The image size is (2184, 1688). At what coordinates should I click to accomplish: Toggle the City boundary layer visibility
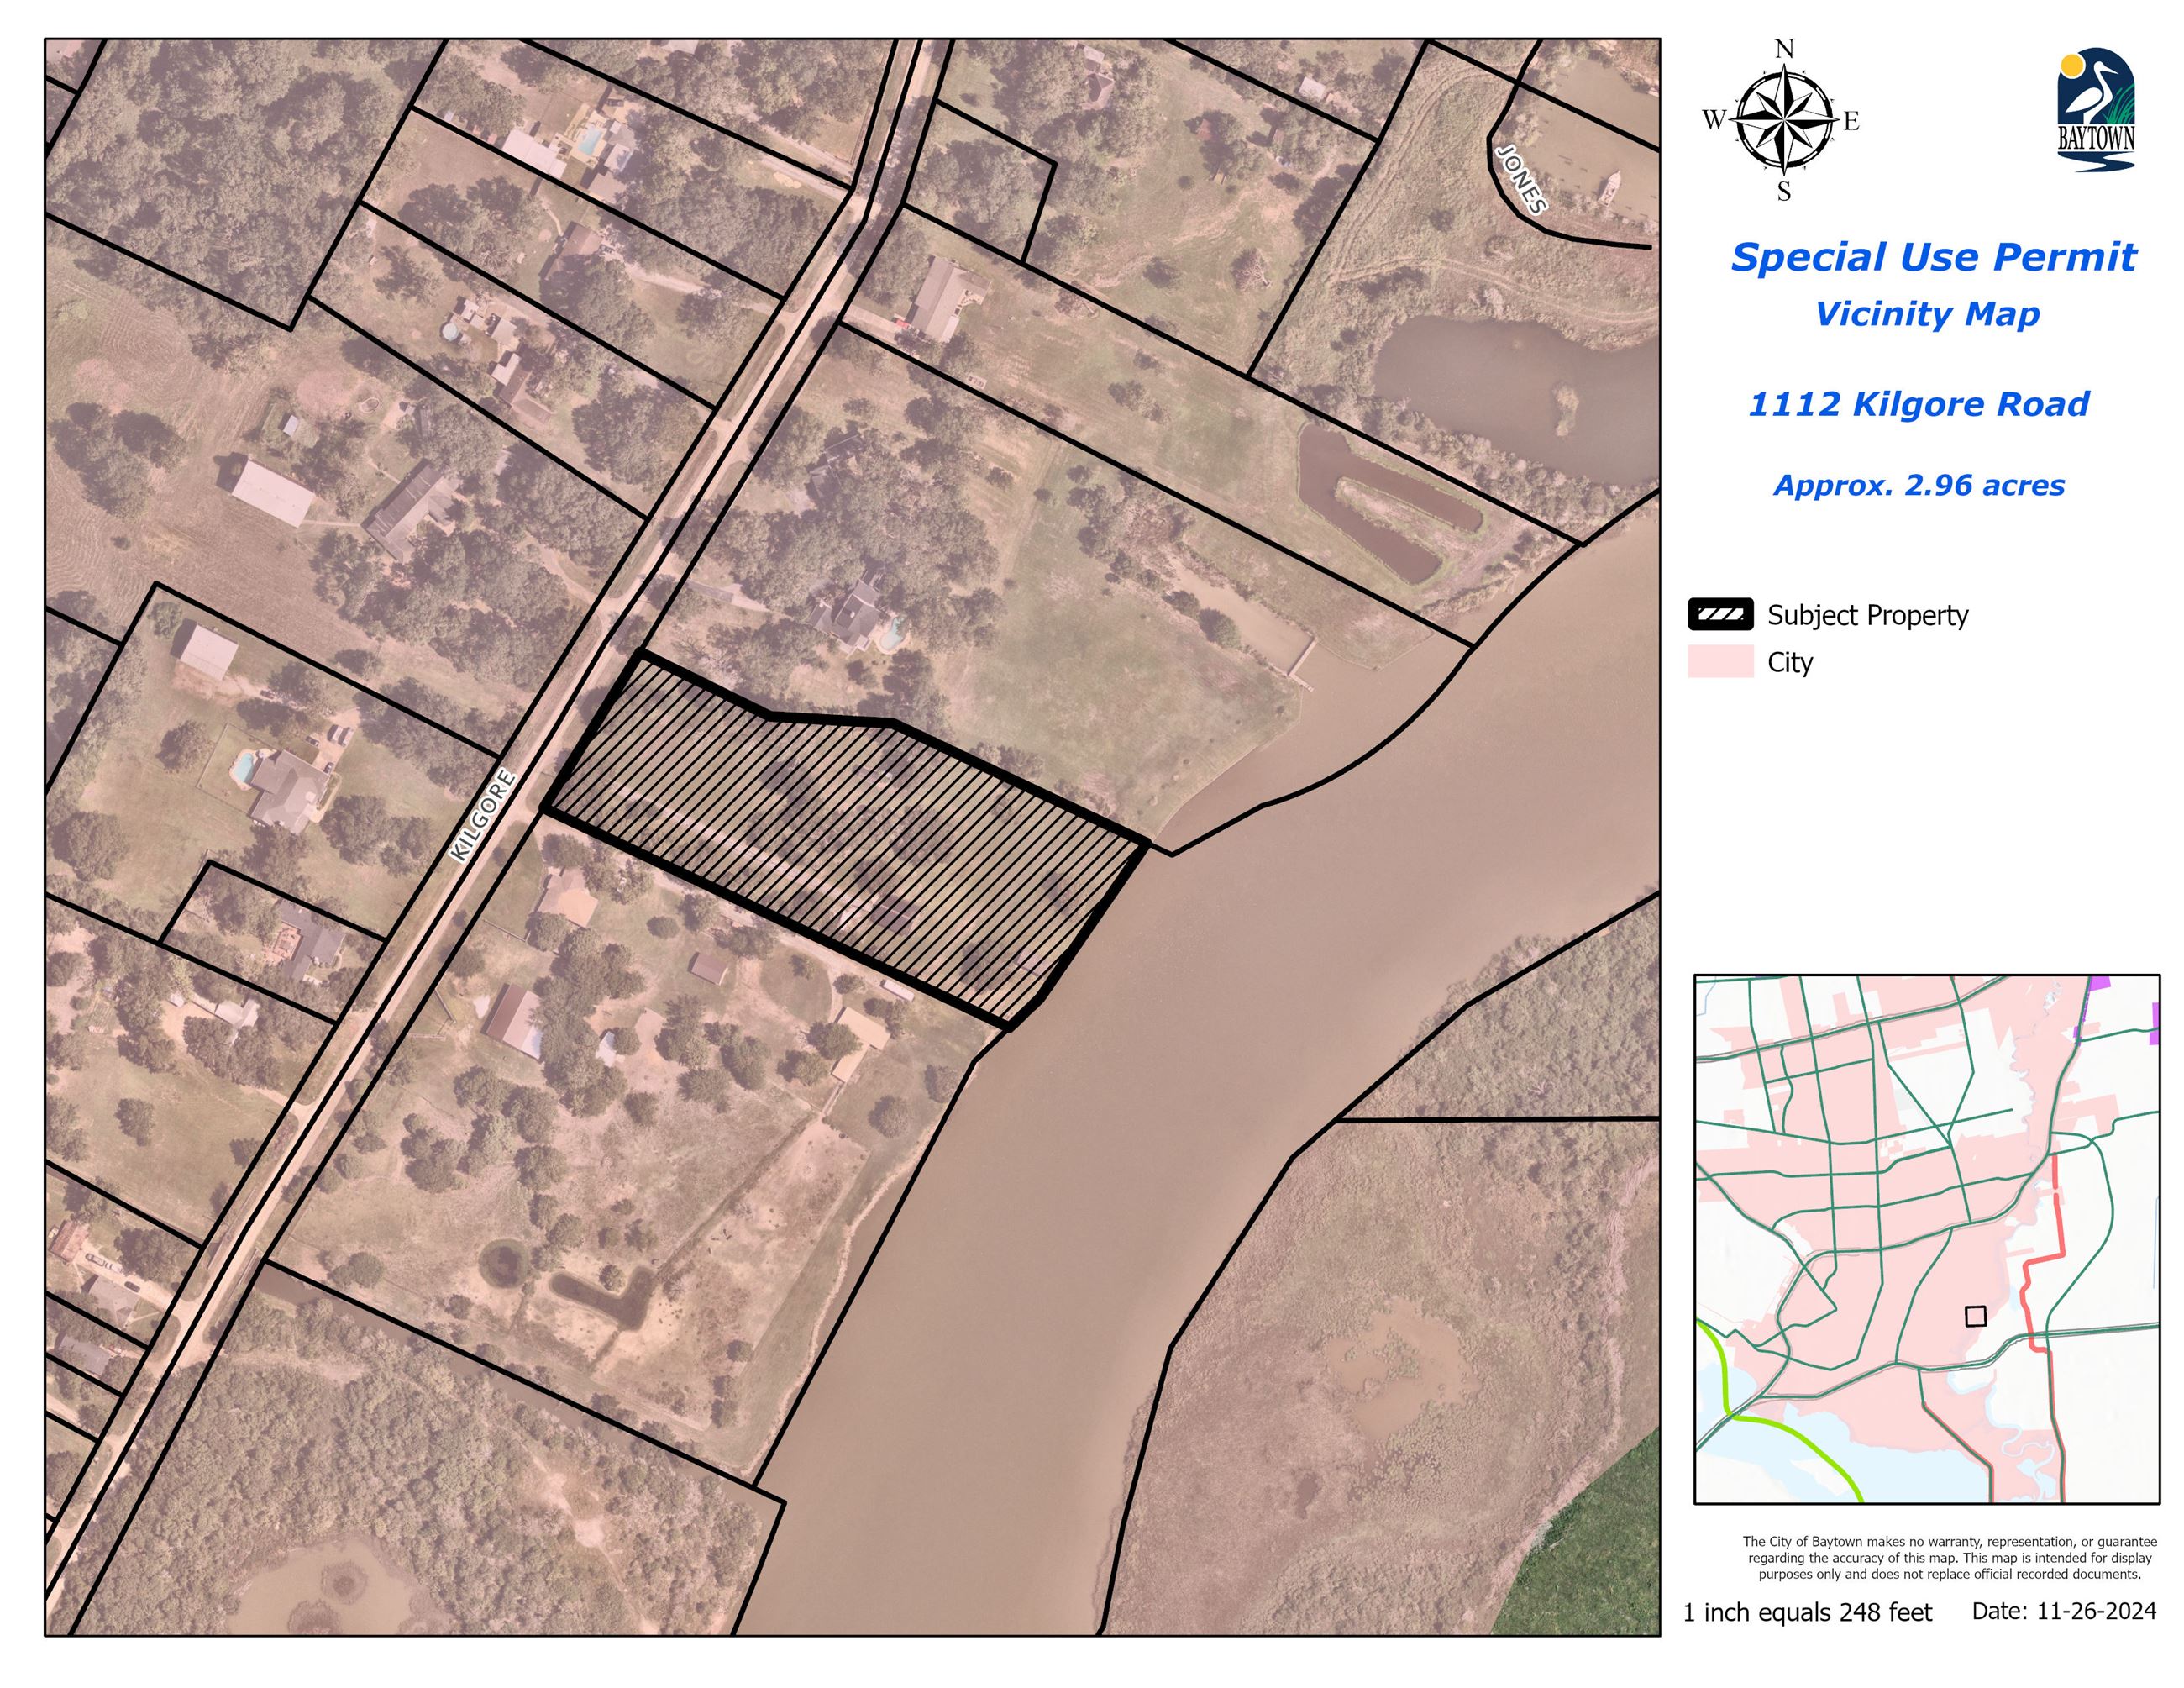pos(1723,662)
